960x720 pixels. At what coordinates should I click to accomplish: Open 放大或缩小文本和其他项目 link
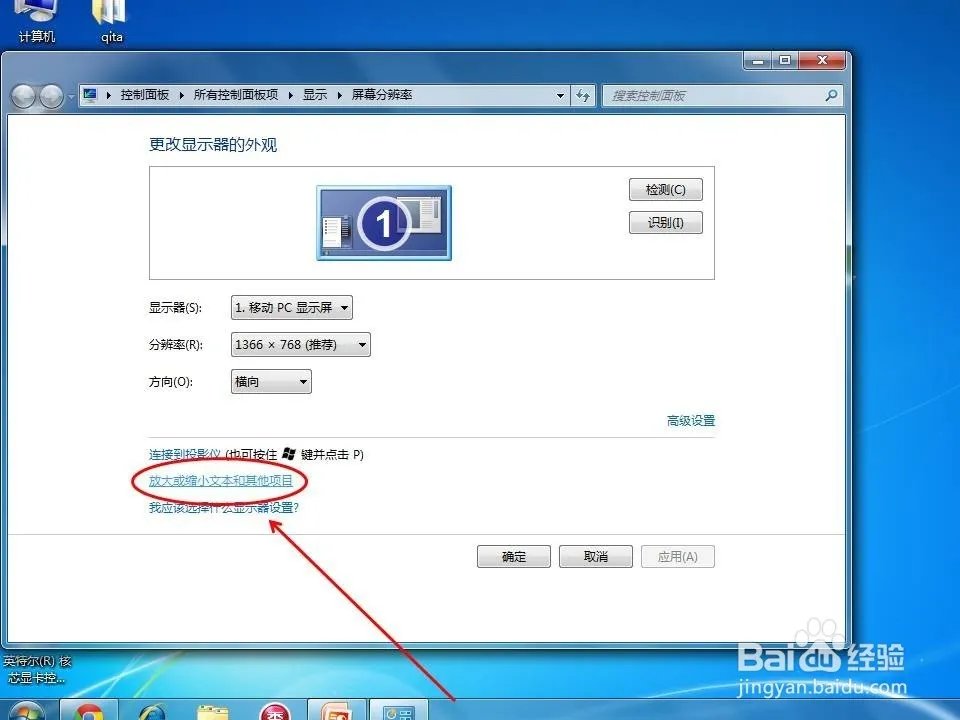(220, 480)
